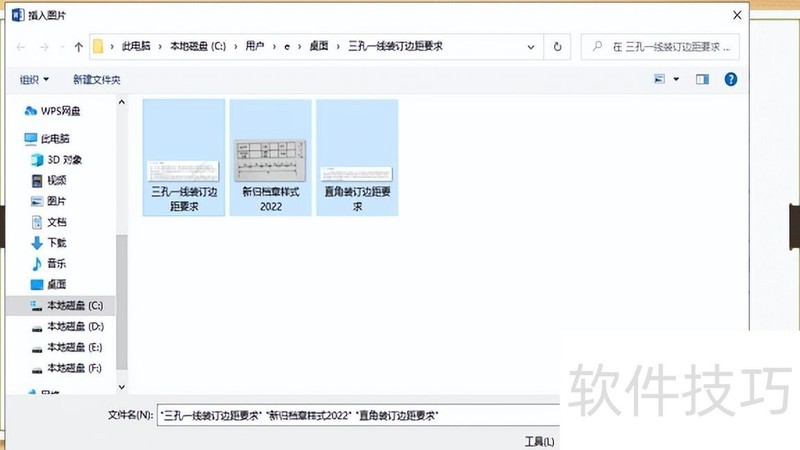800x450 pixels.
Task: Click navigation pane scrollbar thumb
Action: coord(121,303)
